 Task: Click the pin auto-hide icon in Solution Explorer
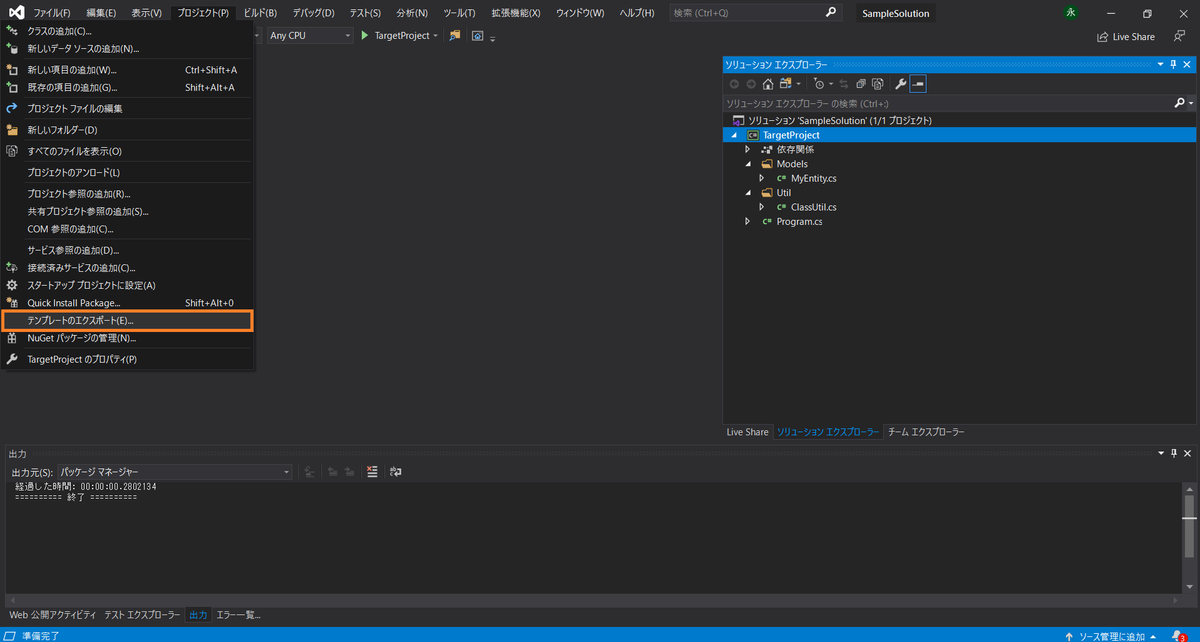[x=1173, y=64]
